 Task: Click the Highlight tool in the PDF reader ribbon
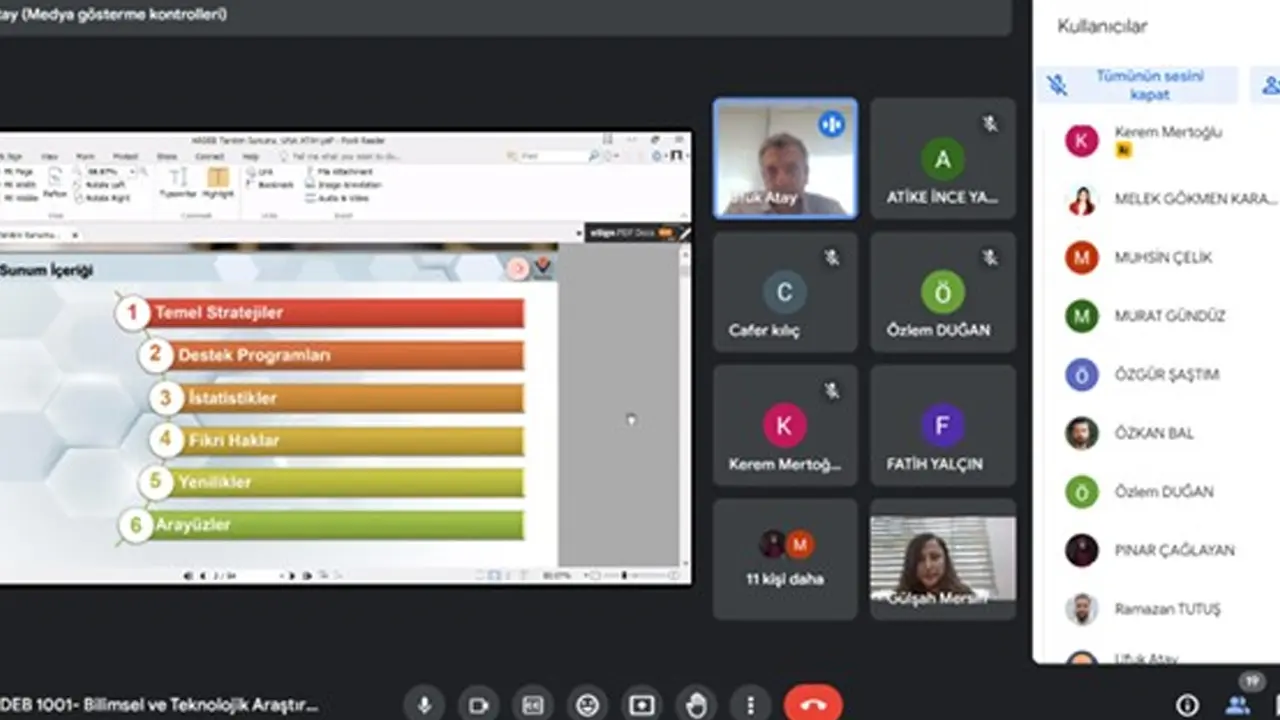point(218,182)
